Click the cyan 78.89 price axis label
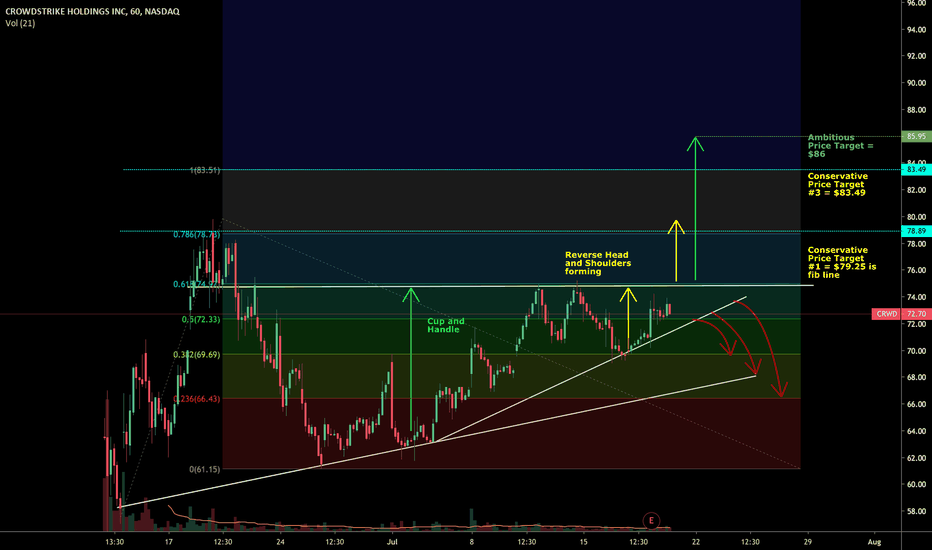932x550 pixels. coord(917,231)
